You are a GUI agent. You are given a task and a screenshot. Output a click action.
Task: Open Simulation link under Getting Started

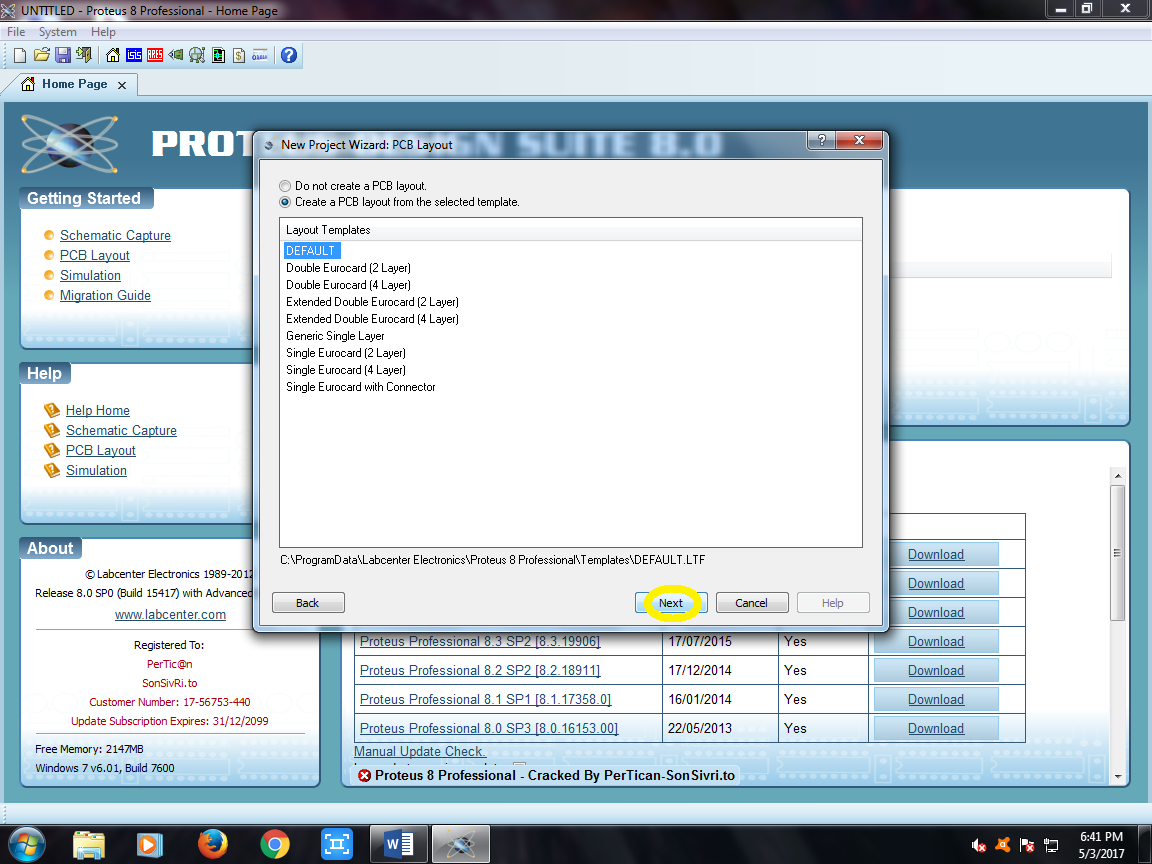pyautogui.click(x=90, y=275)
